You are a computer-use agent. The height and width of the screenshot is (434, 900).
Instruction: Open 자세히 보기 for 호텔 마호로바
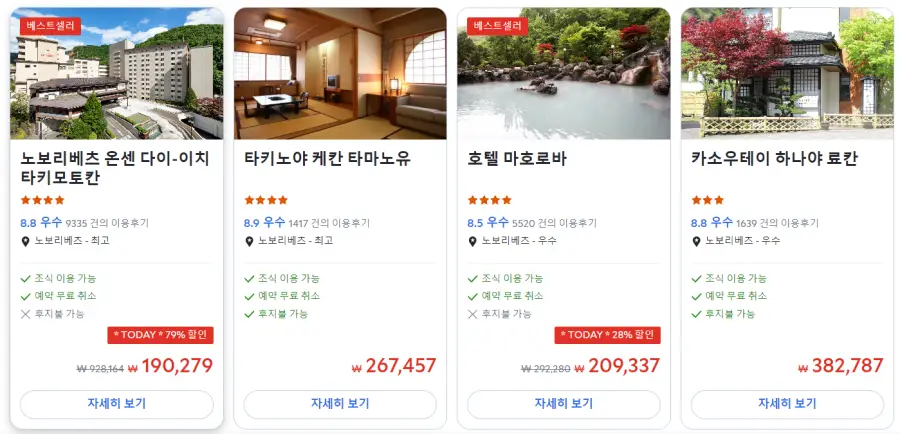coord(564,404)
